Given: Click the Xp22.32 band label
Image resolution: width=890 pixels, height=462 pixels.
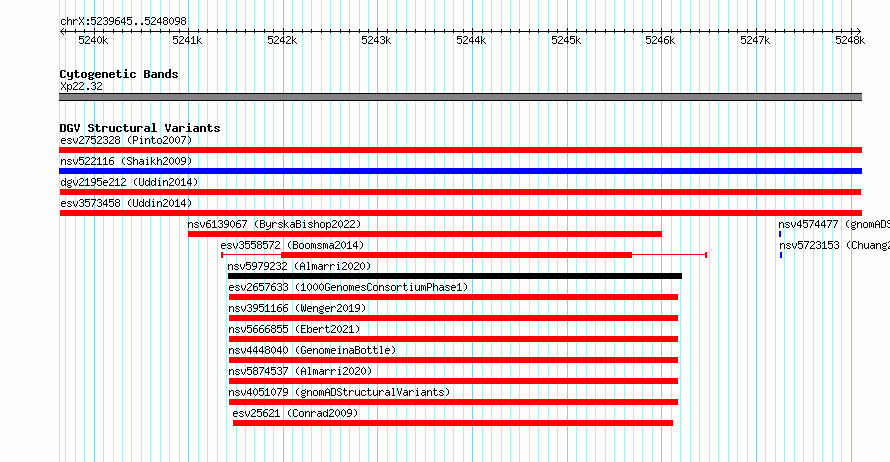Looking at the screenshot, I should click(81, 86).
